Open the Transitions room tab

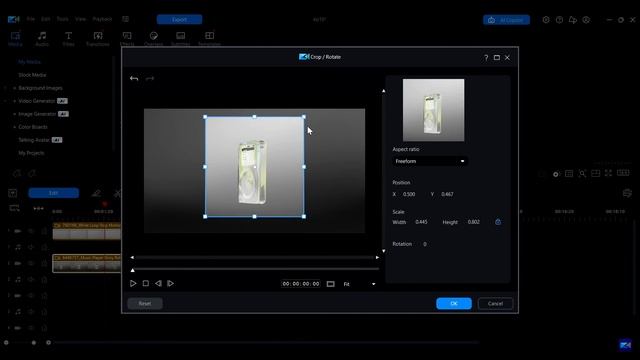[98, 39]
